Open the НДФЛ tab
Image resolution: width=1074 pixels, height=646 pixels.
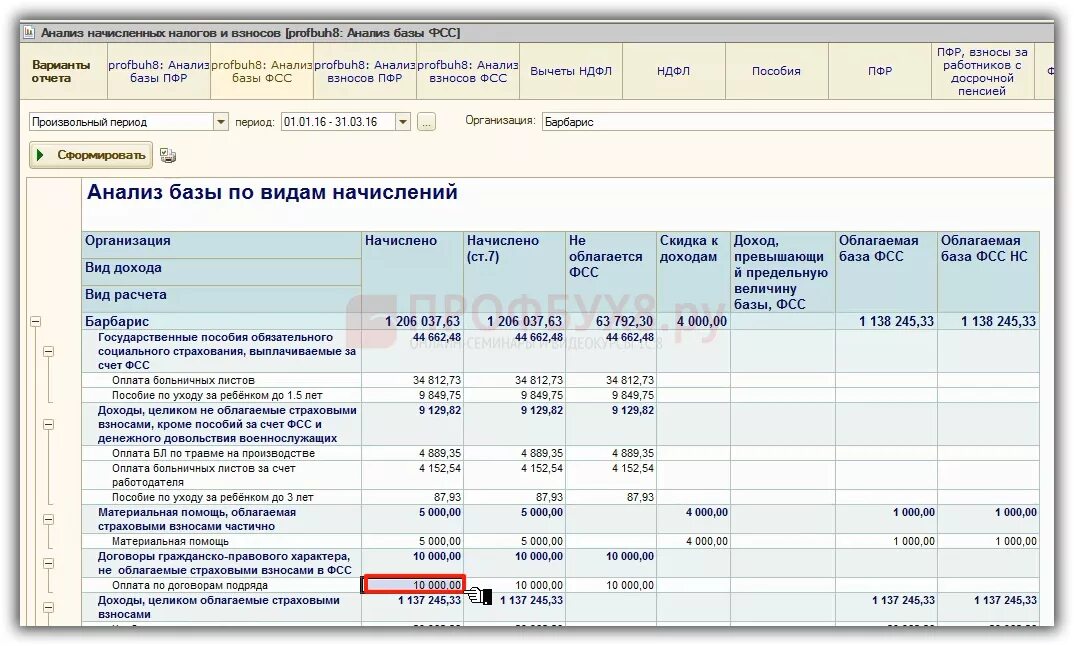click(x=673, y=71)
